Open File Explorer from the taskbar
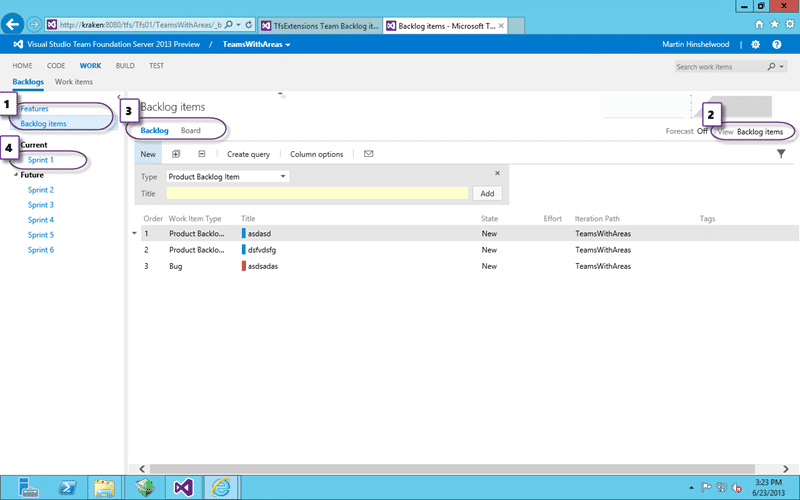The image size is (800, 500). tap(105, 488)
